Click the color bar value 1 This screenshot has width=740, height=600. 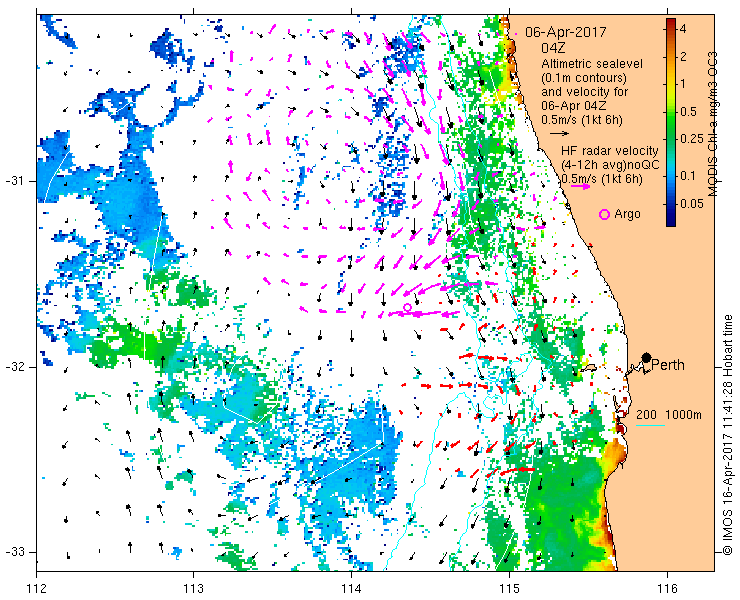point(683,84)
